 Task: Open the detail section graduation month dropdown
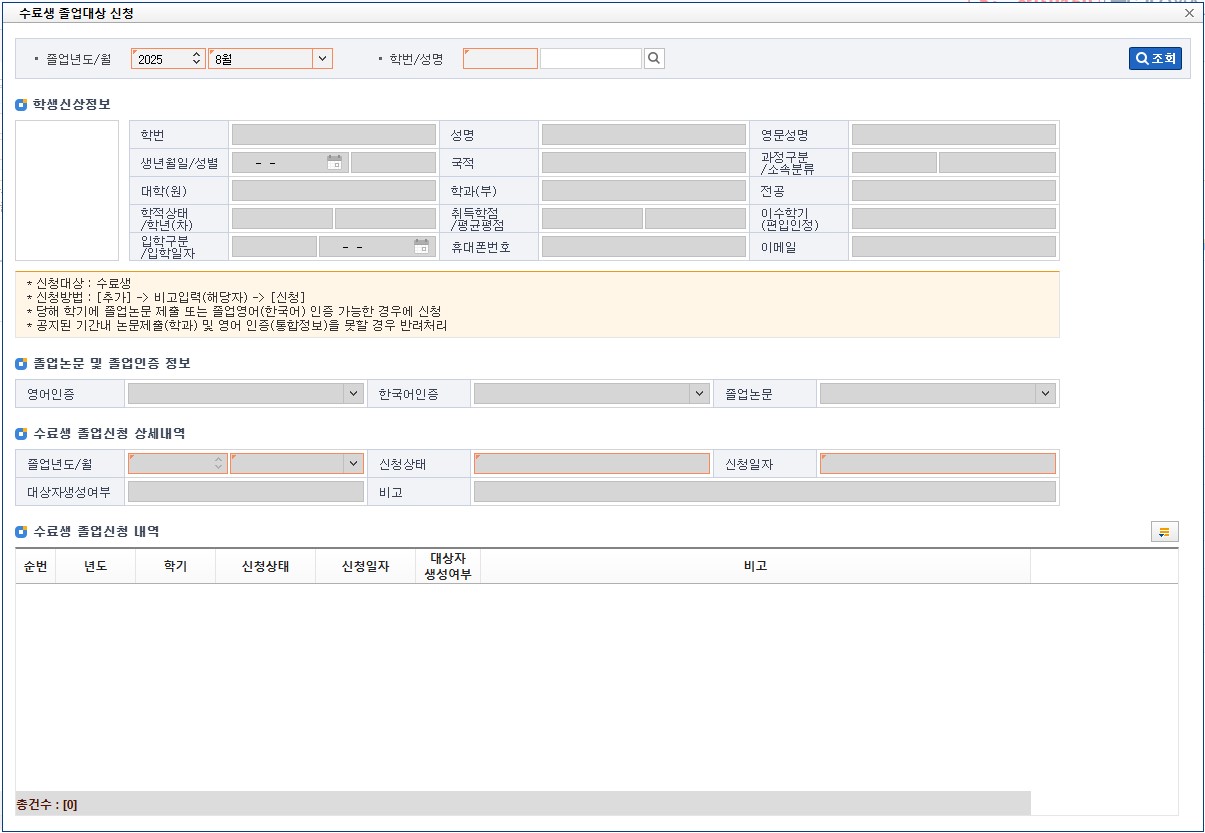click(x=352, y=464)
